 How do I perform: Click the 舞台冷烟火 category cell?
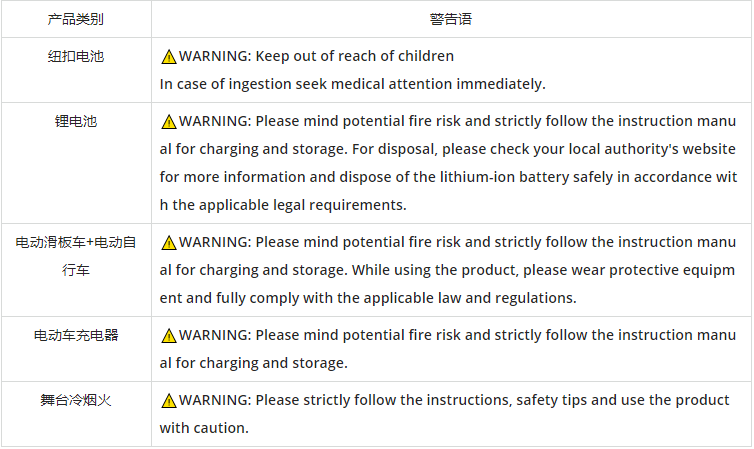[x=76, y=414]
